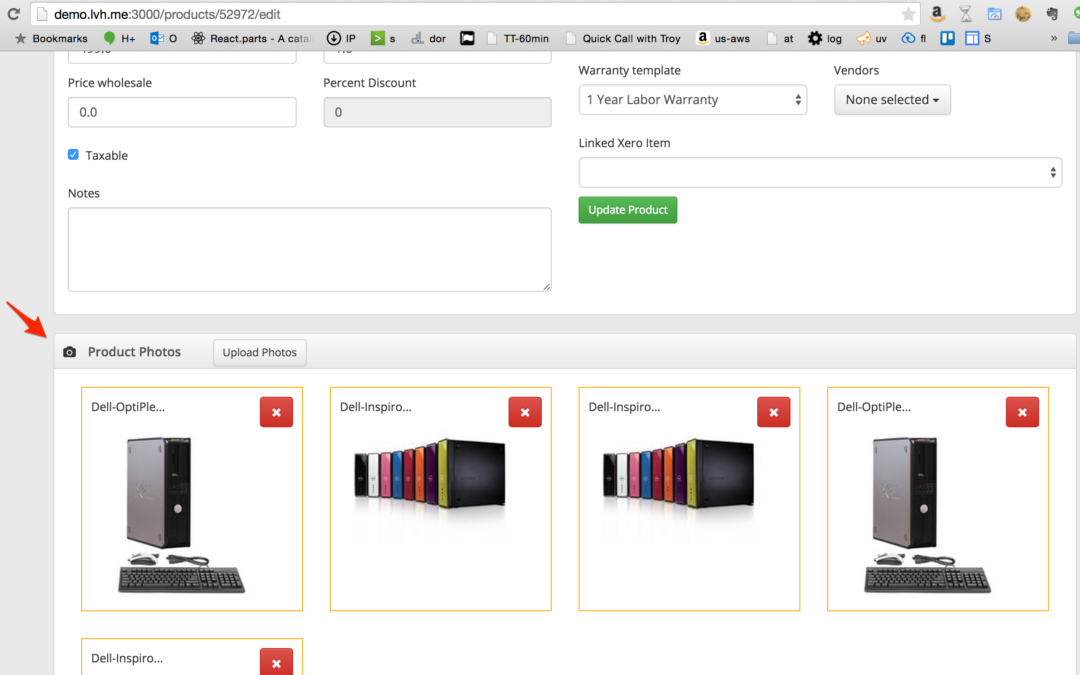The image size is (1080, 675).
Task: Open the 'S' window-icon bookmark
Action: [x=978, y=39]
